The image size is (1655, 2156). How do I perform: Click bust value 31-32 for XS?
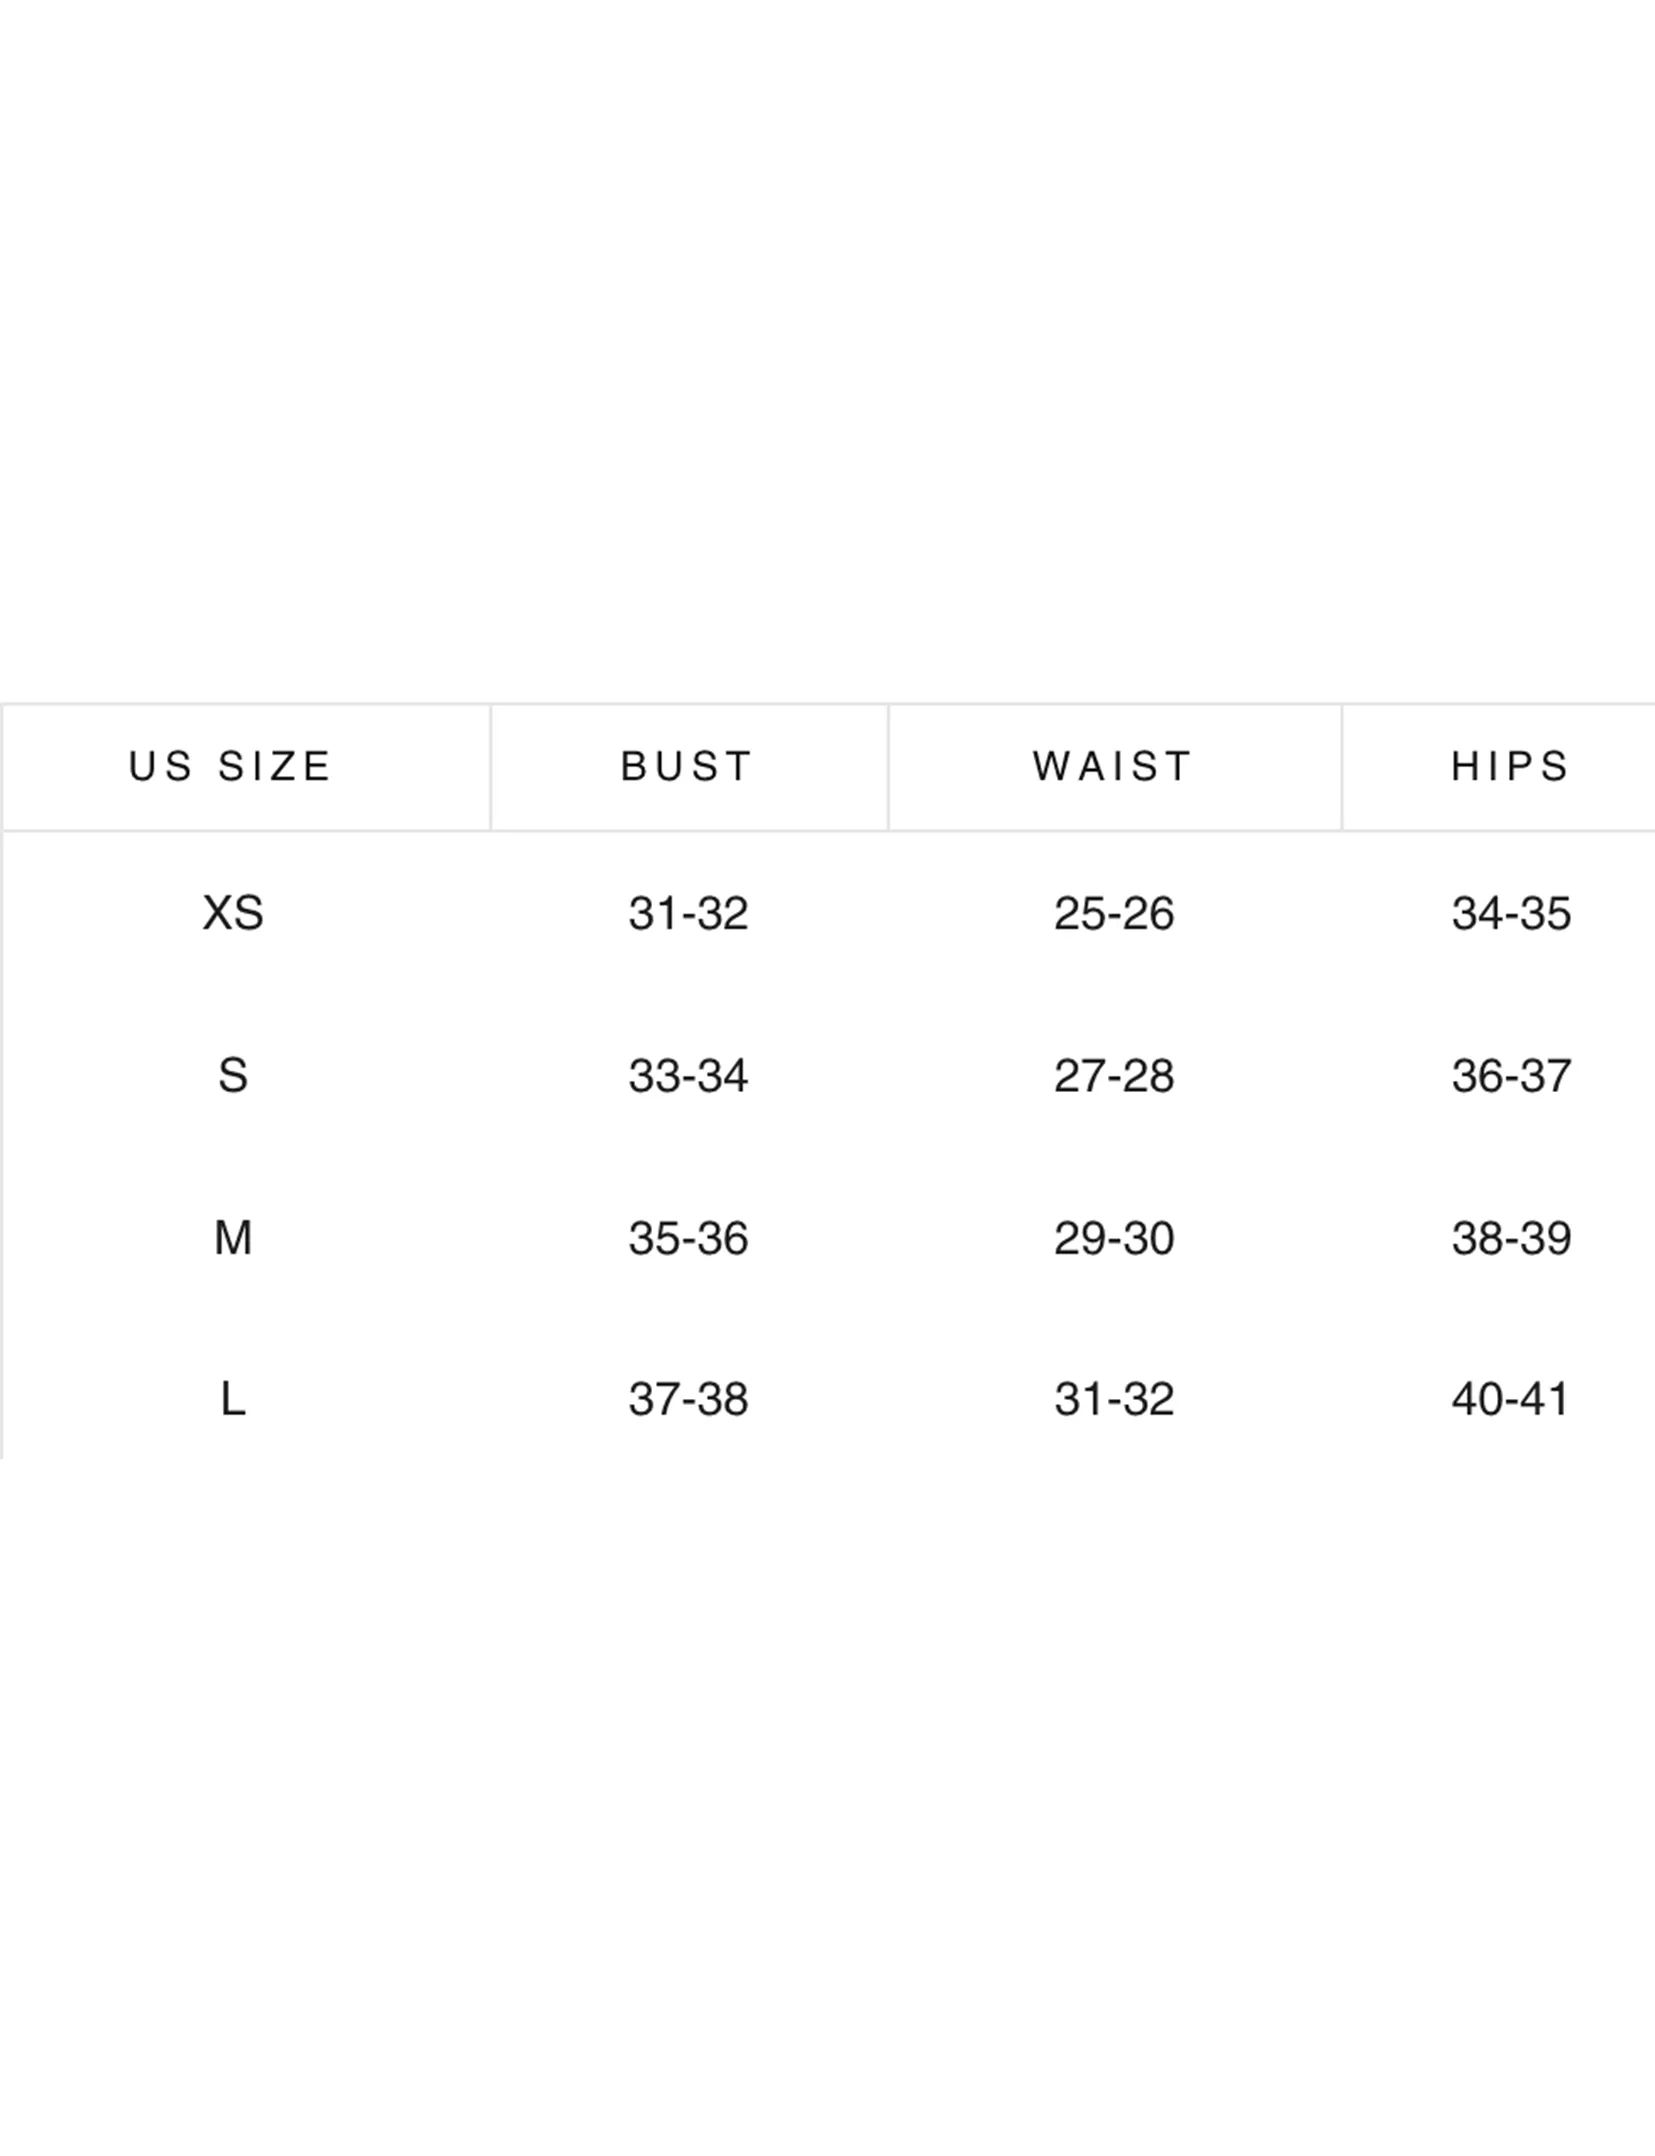click(x=688, y=913)
